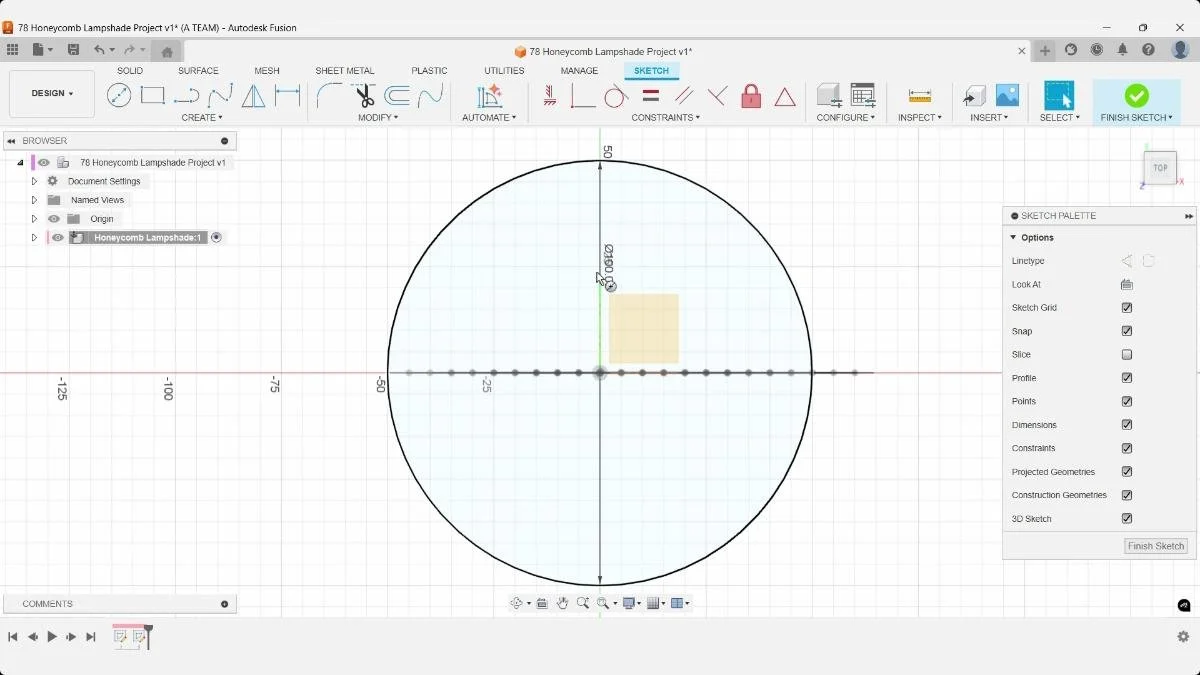This screenshot has width=1200, height=675.
Task: Hide the Origin folder visibility eye
Action: coord(54,219)
